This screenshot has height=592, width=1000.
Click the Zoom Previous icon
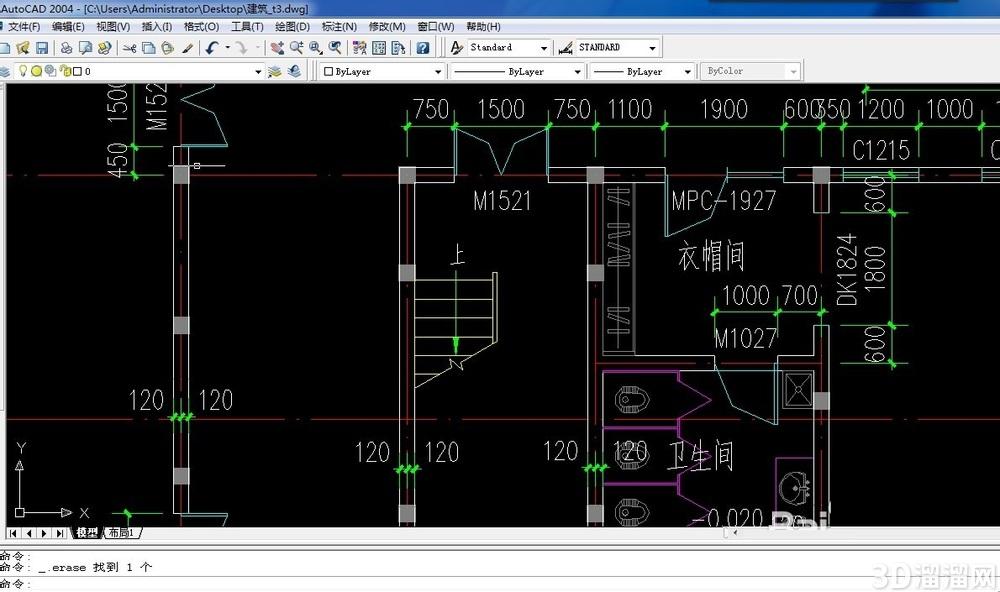tap(335, 48)
